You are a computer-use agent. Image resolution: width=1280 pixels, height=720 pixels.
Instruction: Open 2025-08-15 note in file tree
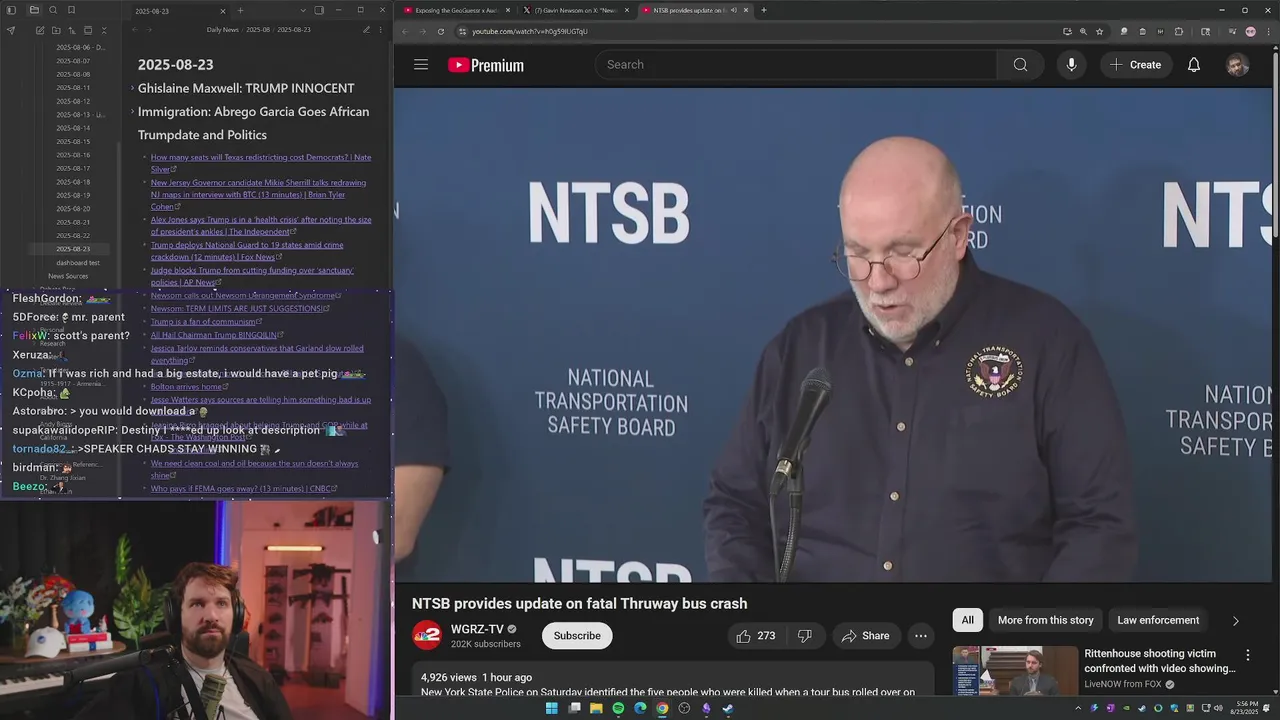(x=73, y=141)
